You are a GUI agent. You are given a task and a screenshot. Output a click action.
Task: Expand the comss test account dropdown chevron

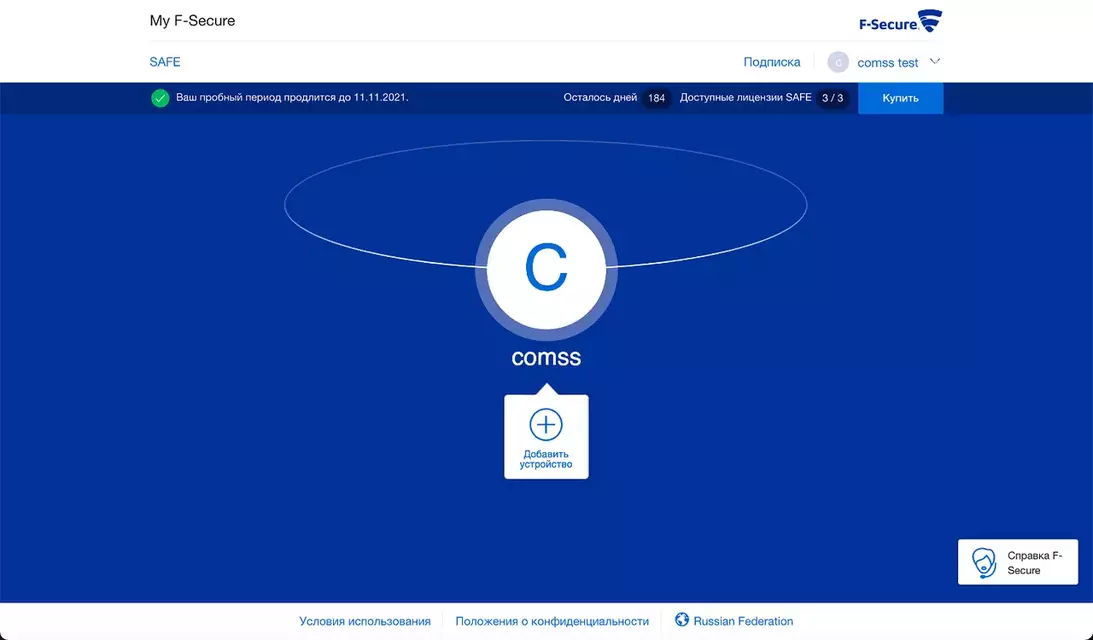(x=935, y=61)
